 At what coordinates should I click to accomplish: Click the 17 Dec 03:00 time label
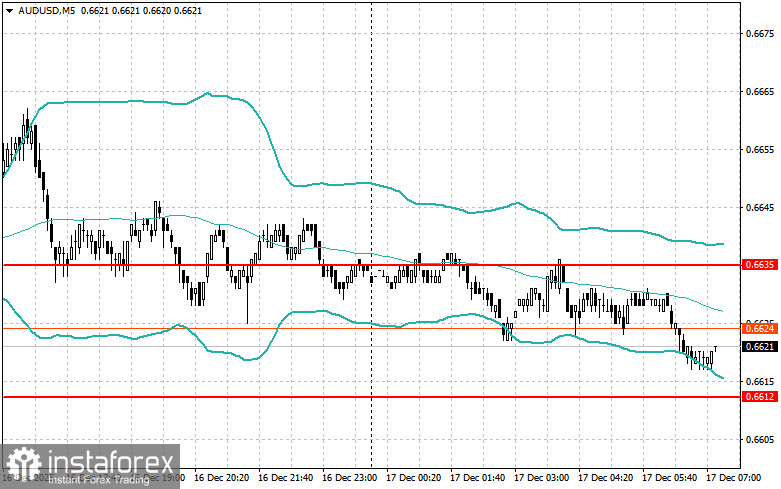click(x=541, y=478)
